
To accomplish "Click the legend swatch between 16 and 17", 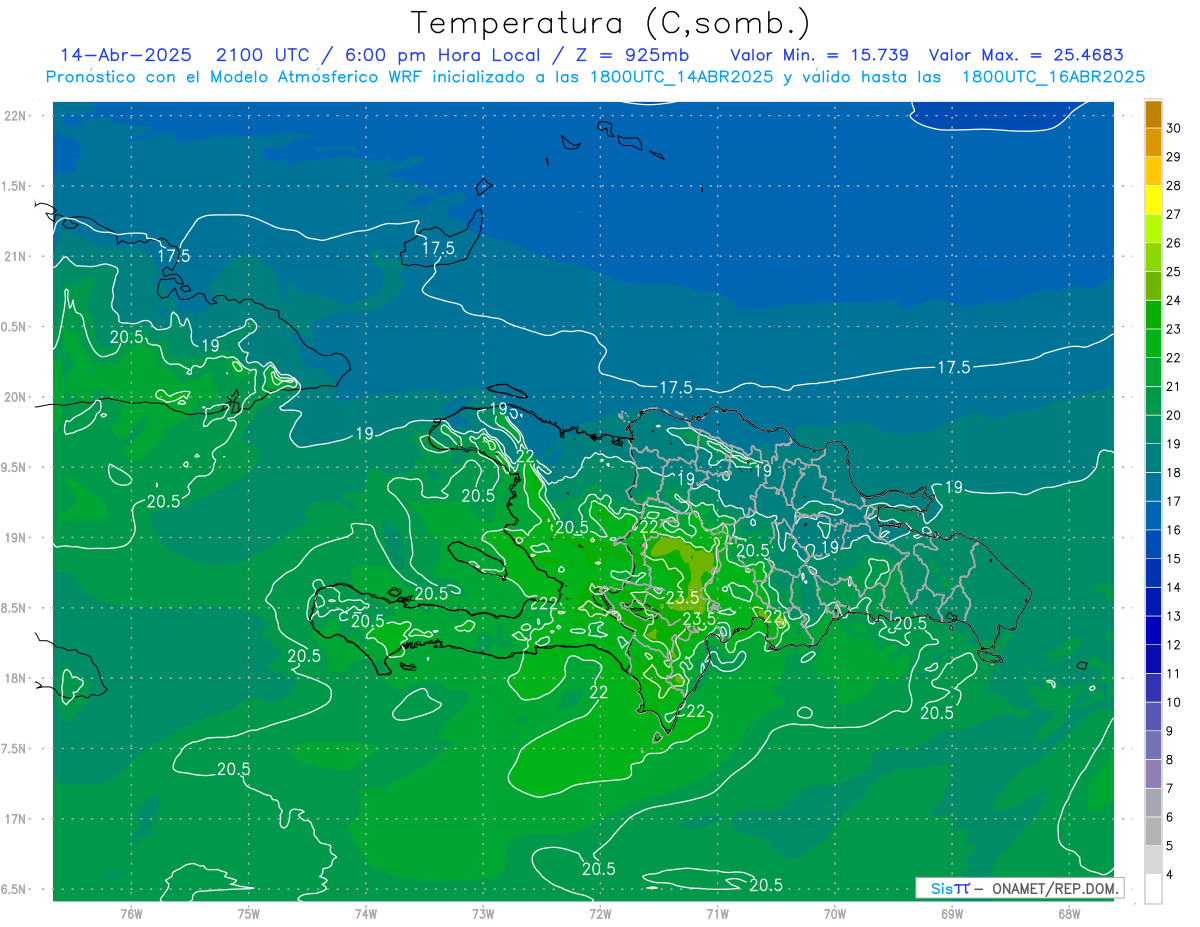I will [1153, 516].
